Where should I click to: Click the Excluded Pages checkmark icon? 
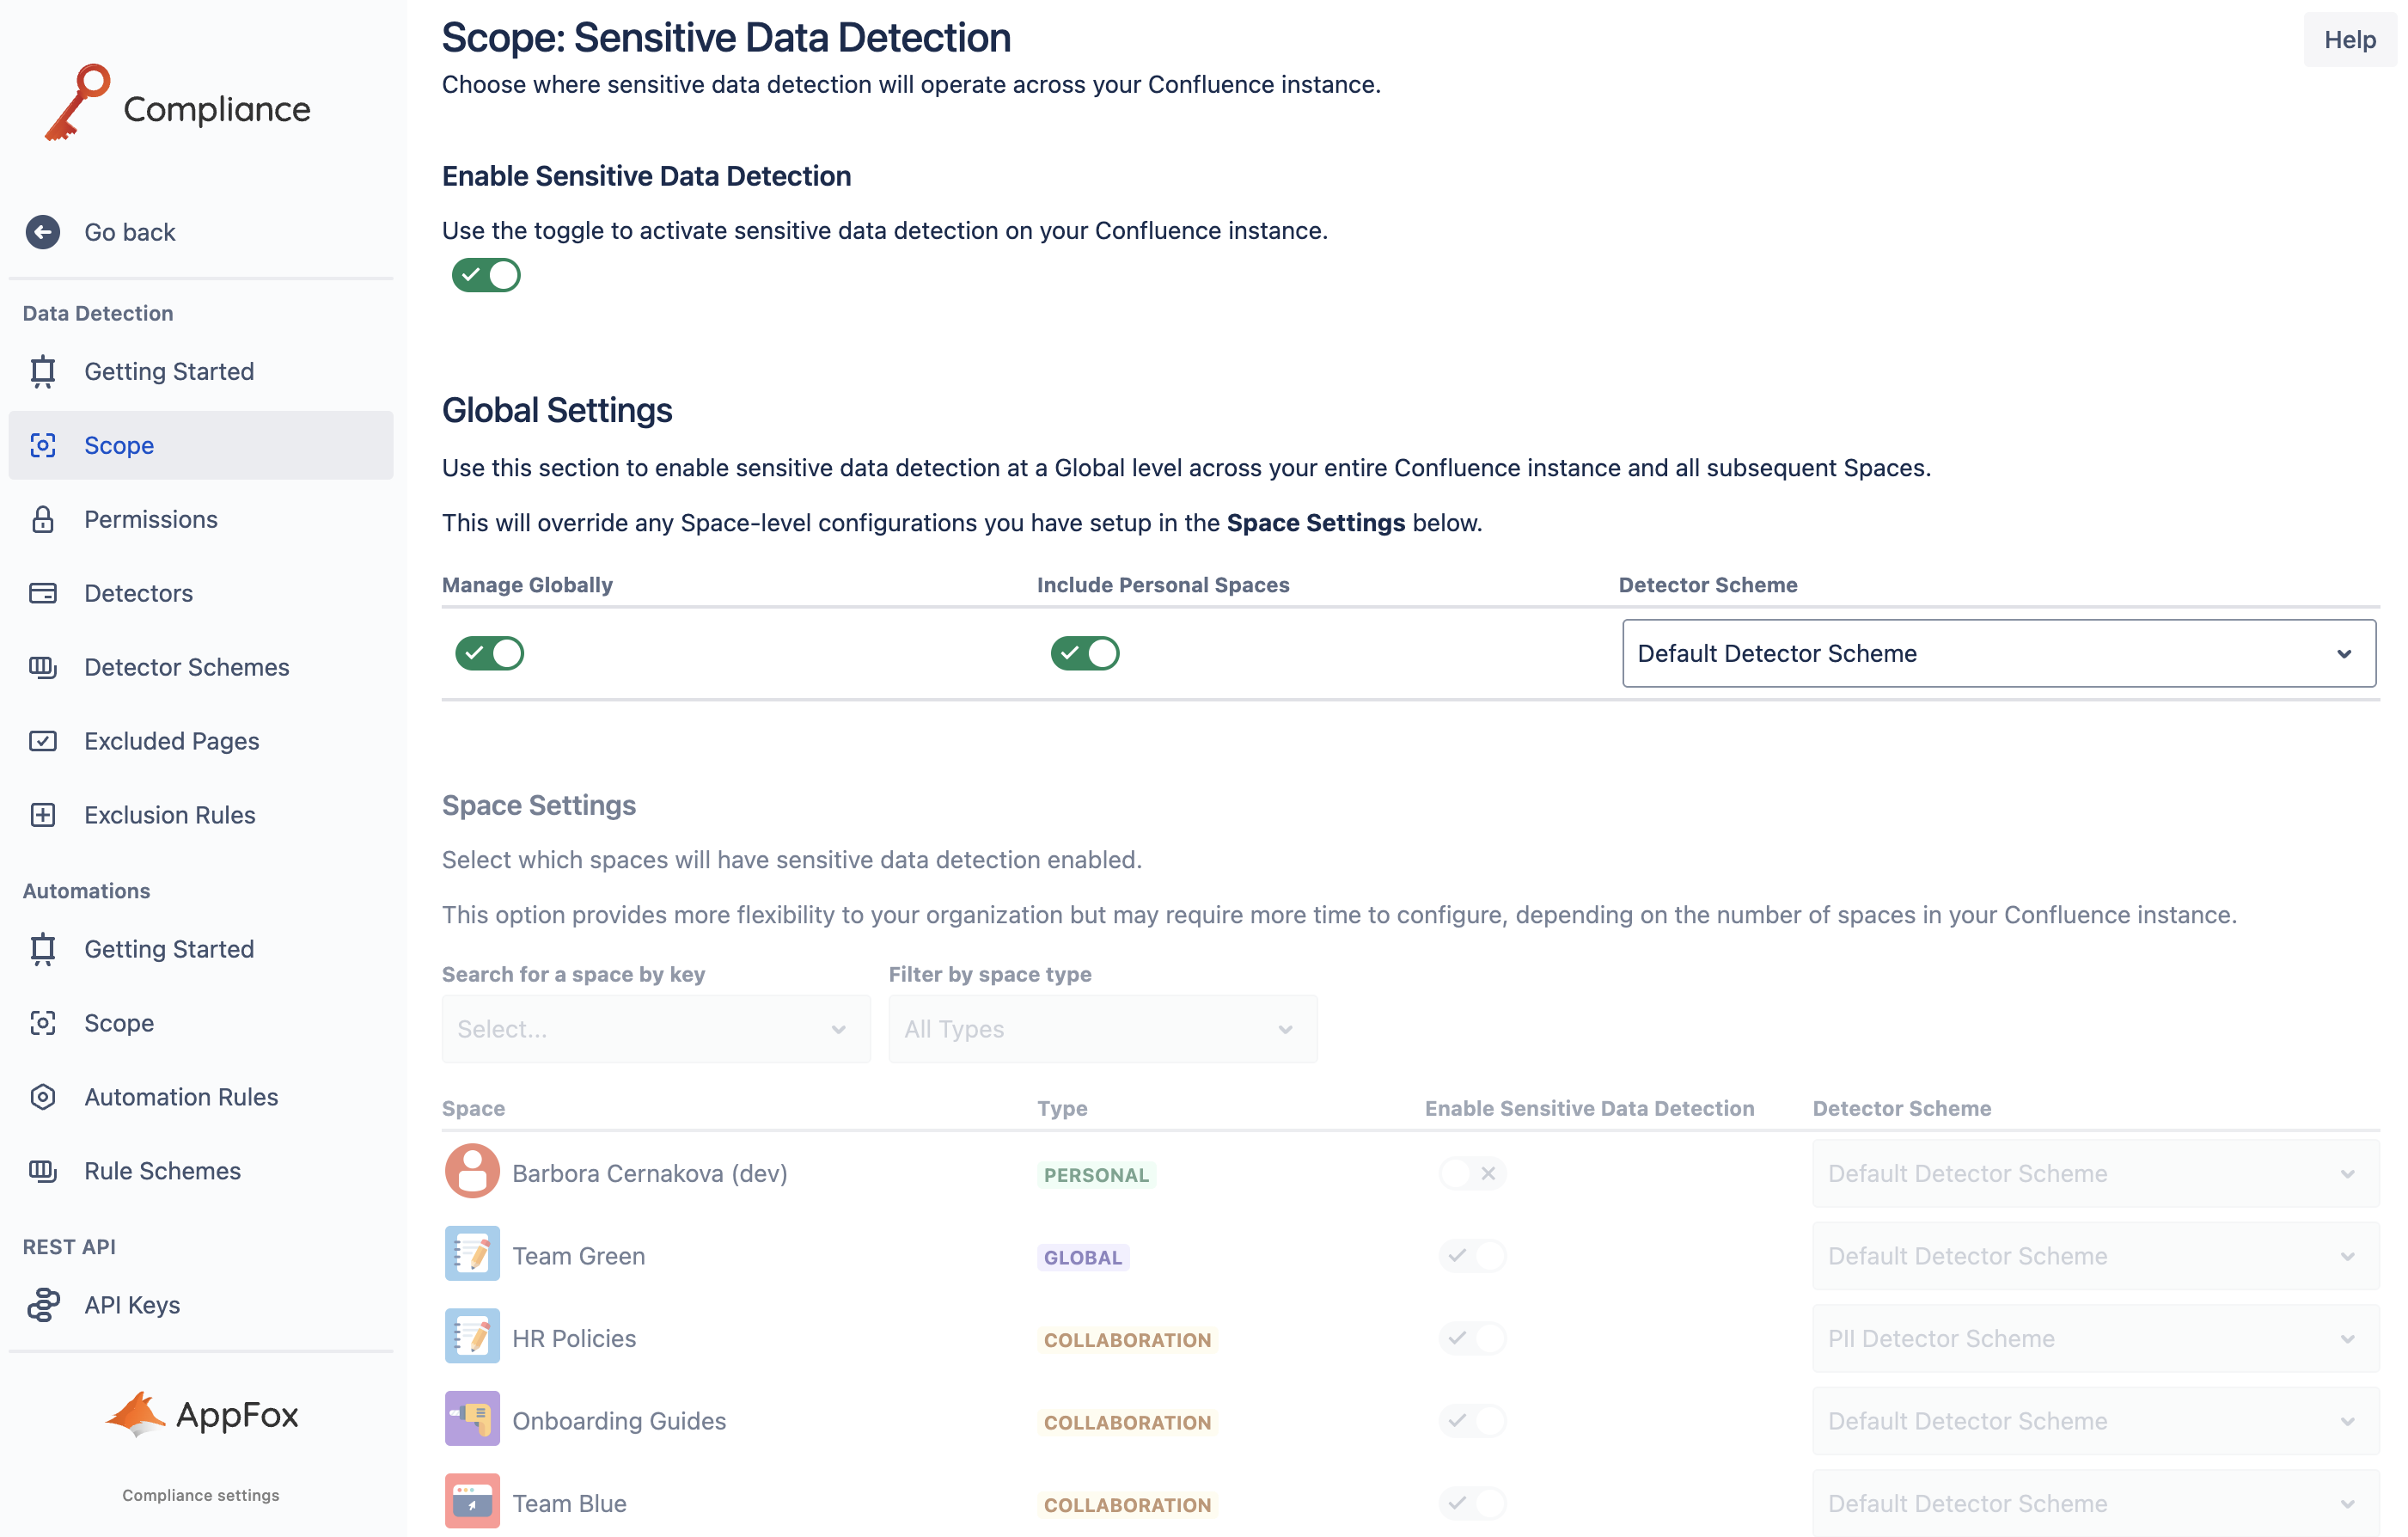pyautogui.click(x=42, y=741)
